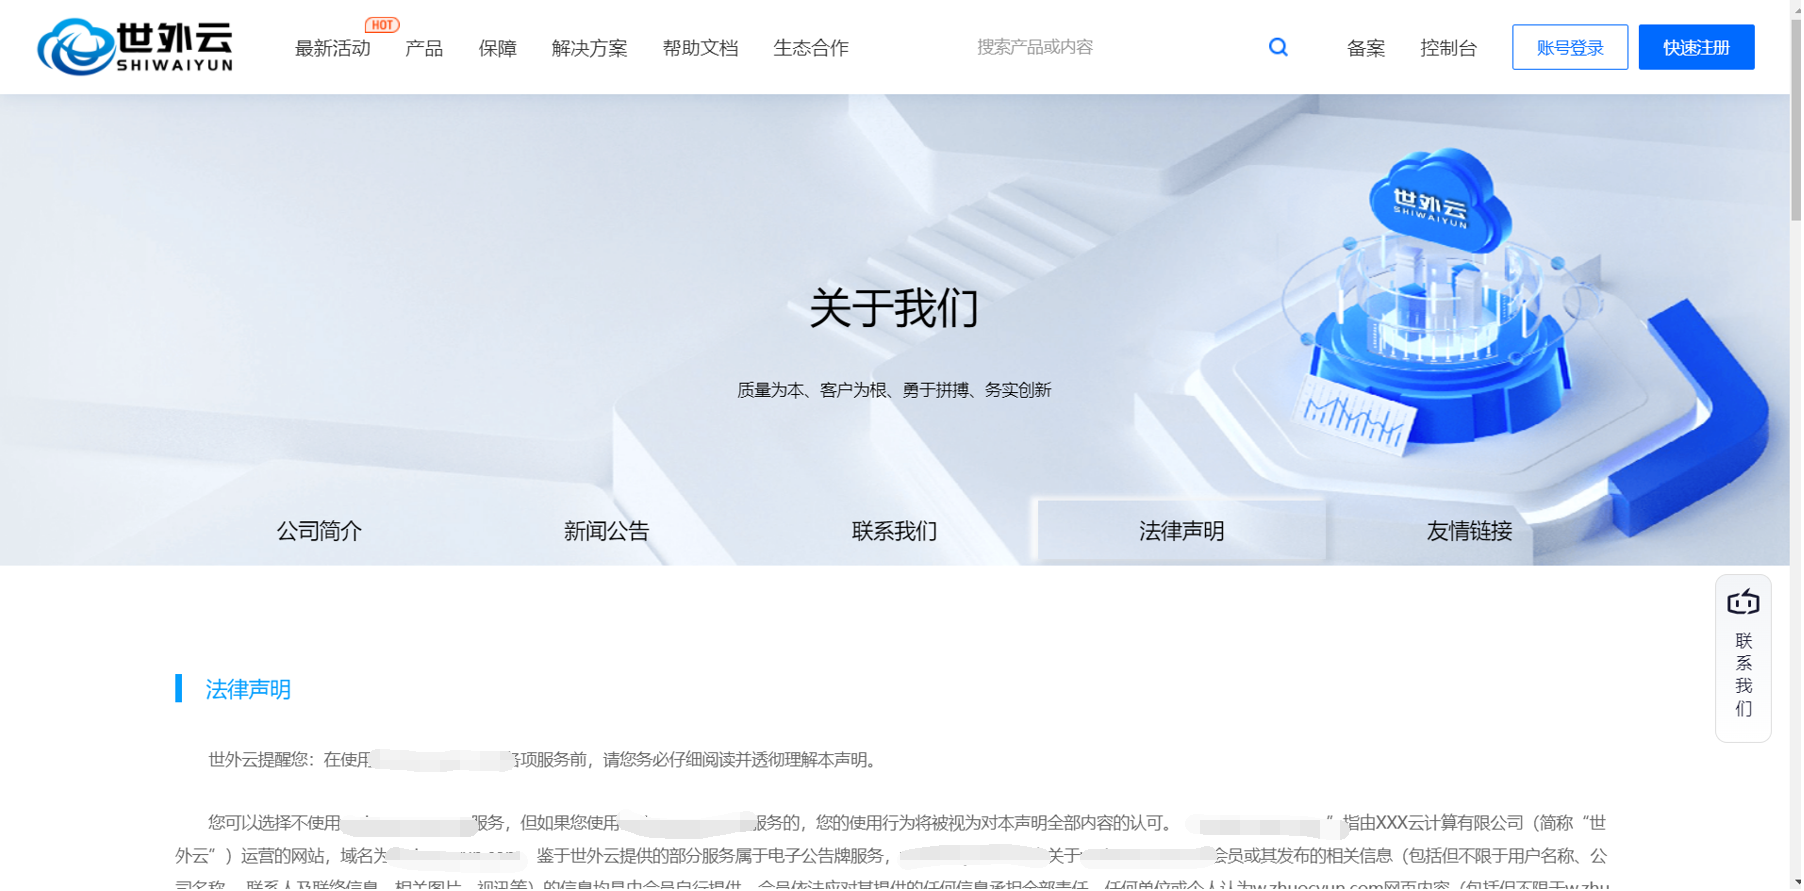Screen dimensions: 1804x891
Task: Click the search magnifier icon
Action: [1279, 47]
